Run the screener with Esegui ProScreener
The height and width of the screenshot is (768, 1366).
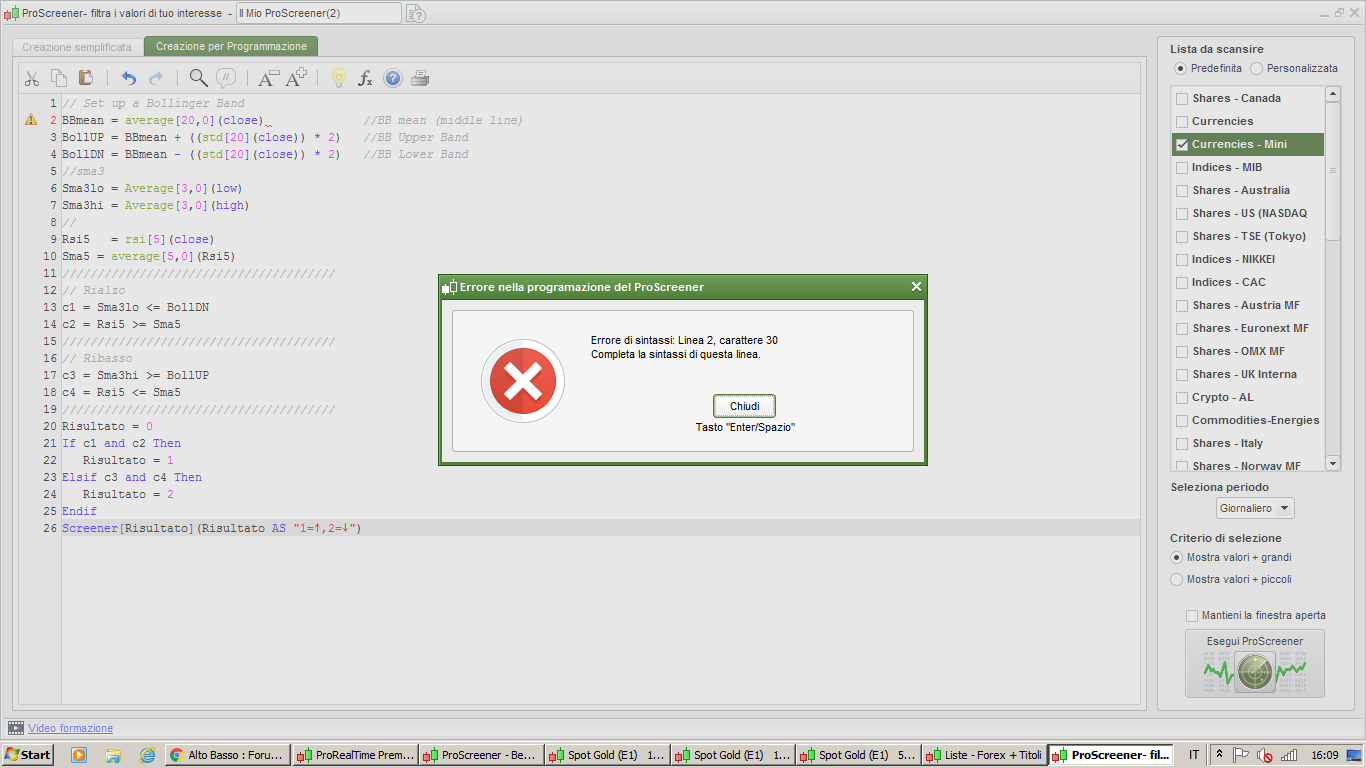pos(1255,663)
